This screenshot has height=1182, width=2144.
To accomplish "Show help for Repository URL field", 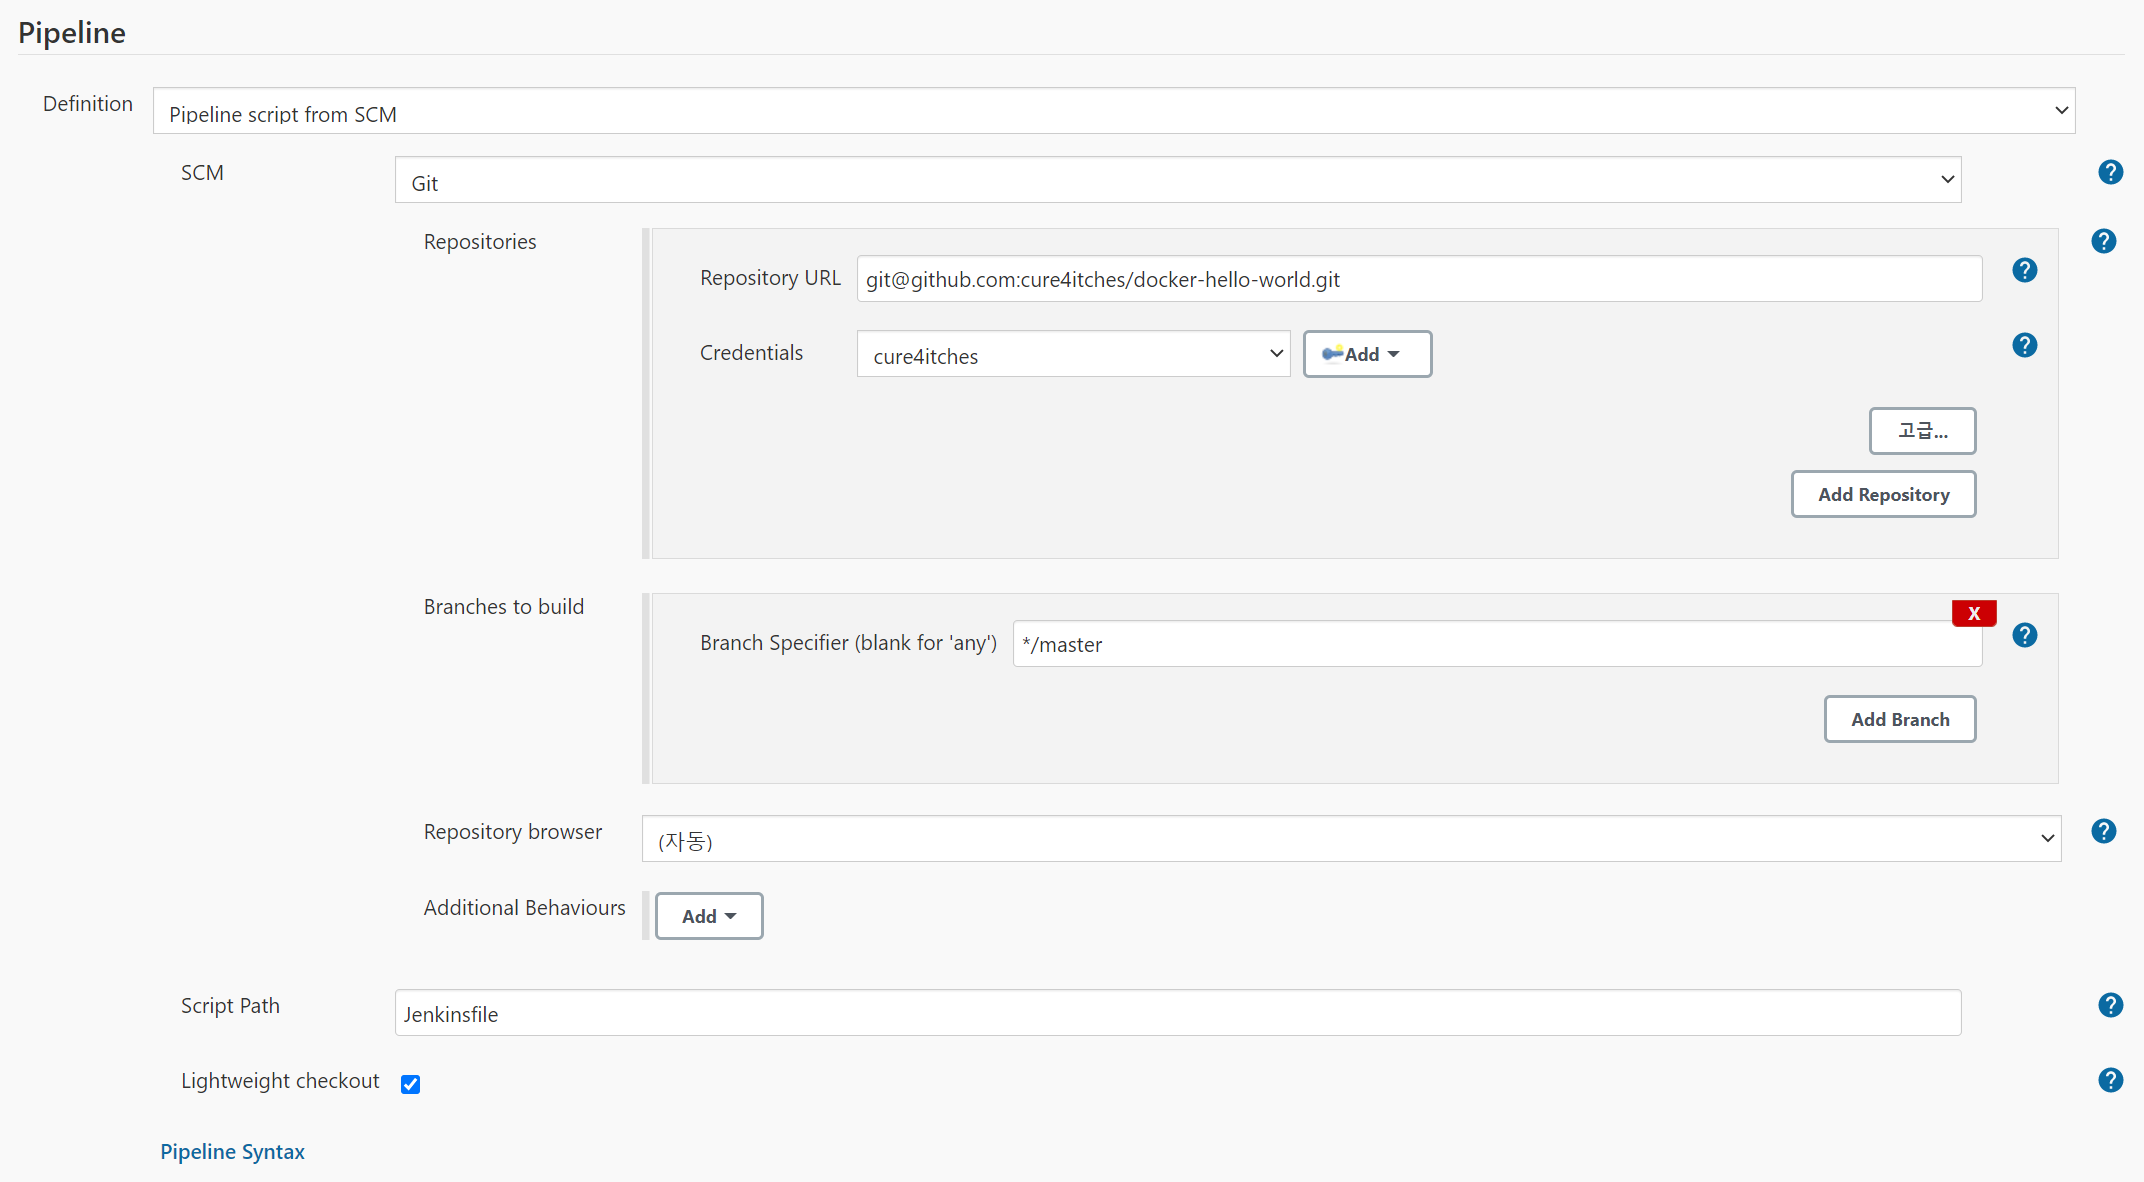I will point(2024,270).
